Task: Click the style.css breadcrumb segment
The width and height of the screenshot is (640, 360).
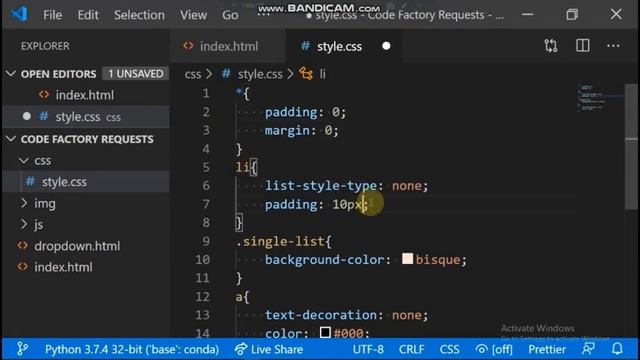Action: click(260, 74)
